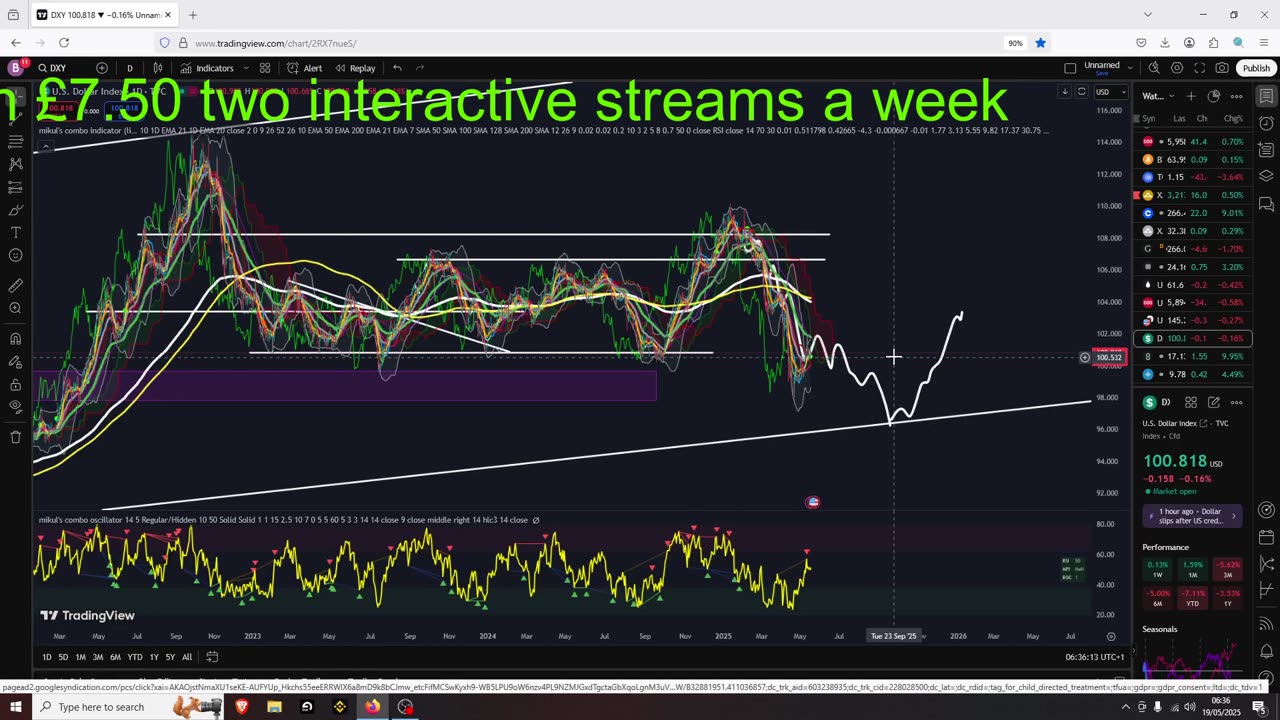
Task: Take a chart snapshot with camera icon
Action: tap(1222, 68)
